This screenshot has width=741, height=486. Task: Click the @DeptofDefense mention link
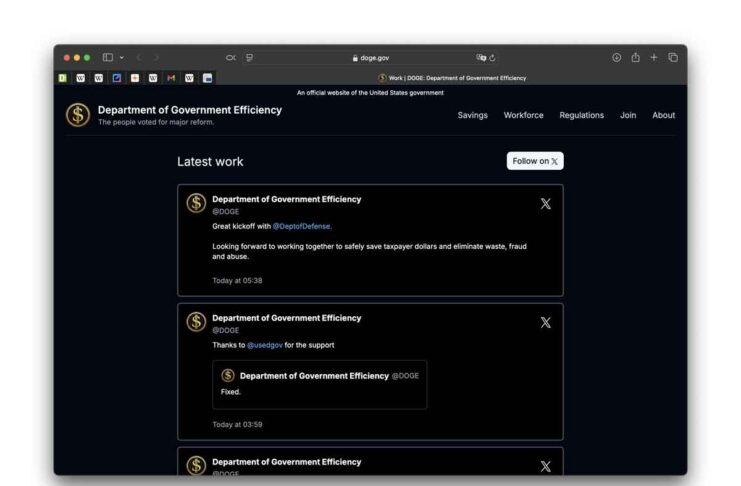pos(302,226)
